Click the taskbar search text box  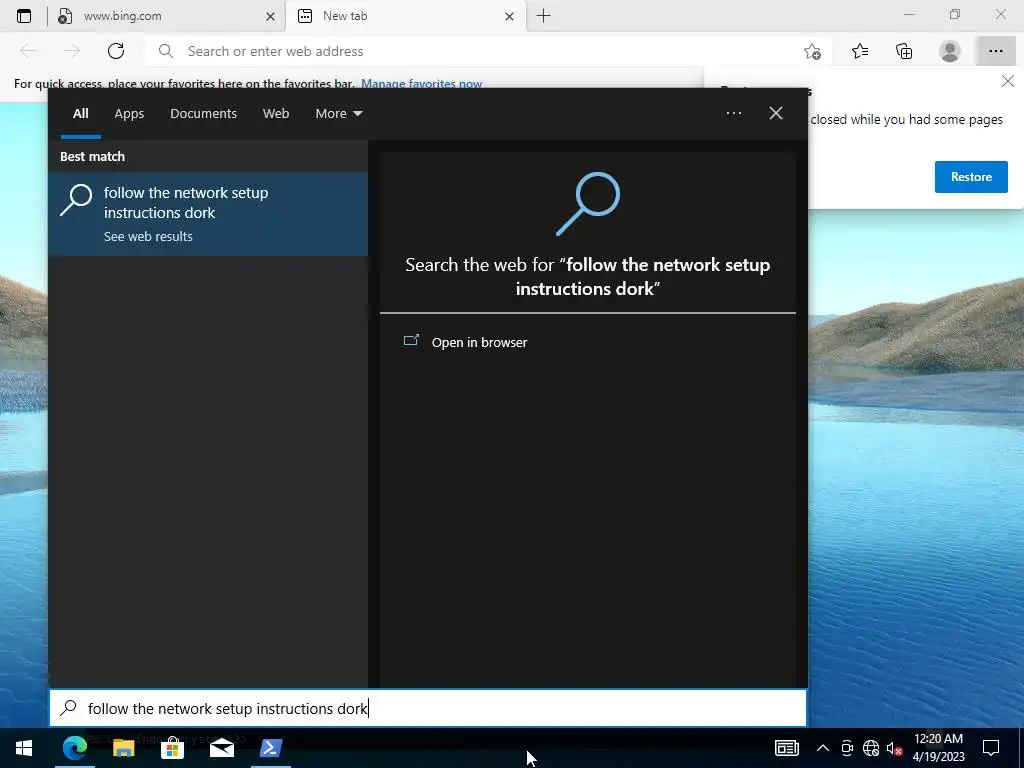[x=428, y=708]
